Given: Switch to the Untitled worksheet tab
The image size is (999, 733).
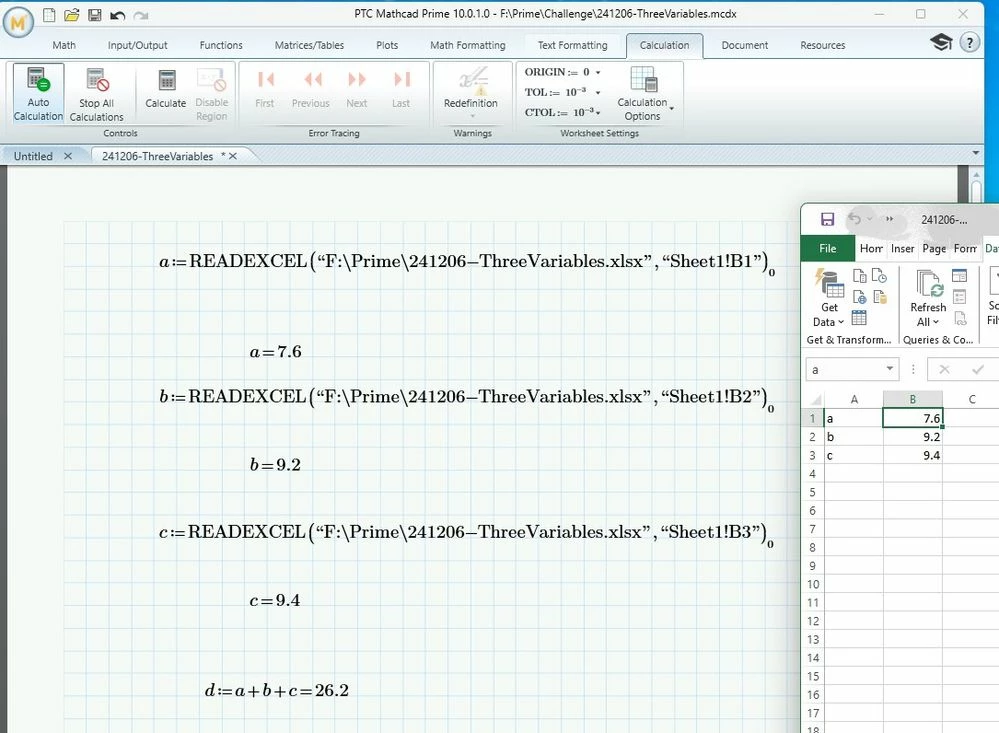Looking at the screenshot, I should click(33, 156).
